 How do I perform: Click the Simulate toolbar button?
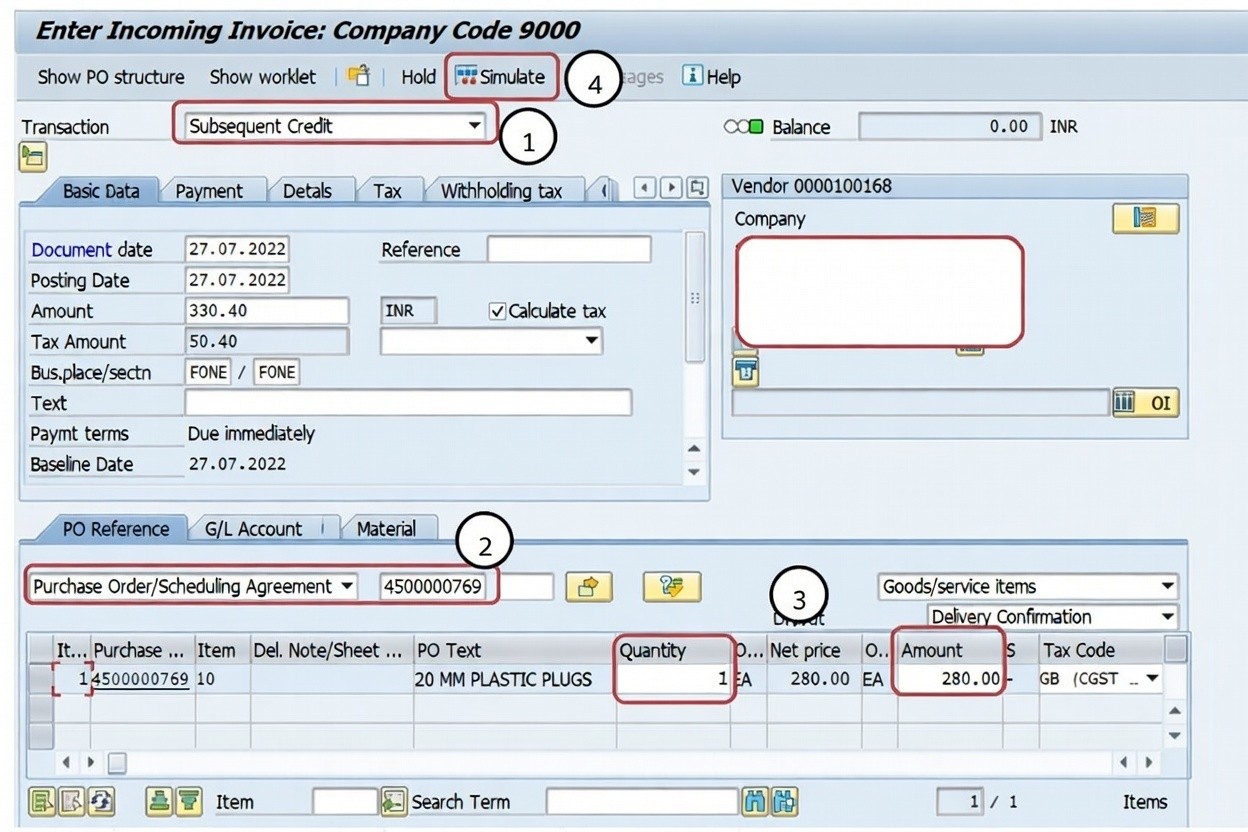[x=501, y=77]
